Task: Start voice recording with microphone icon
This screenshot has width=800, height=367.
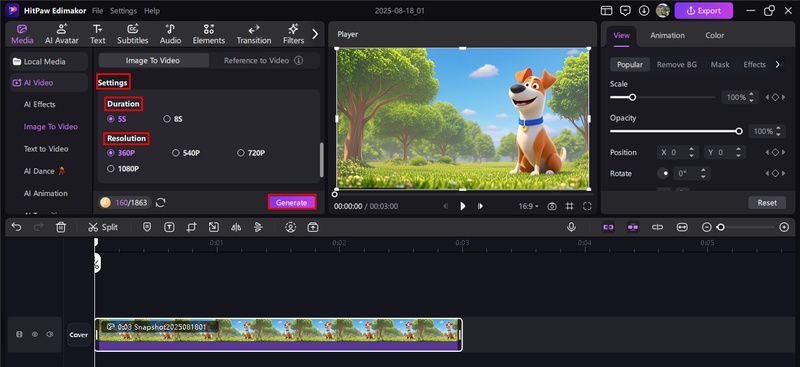Action: (x=571, y=227)
